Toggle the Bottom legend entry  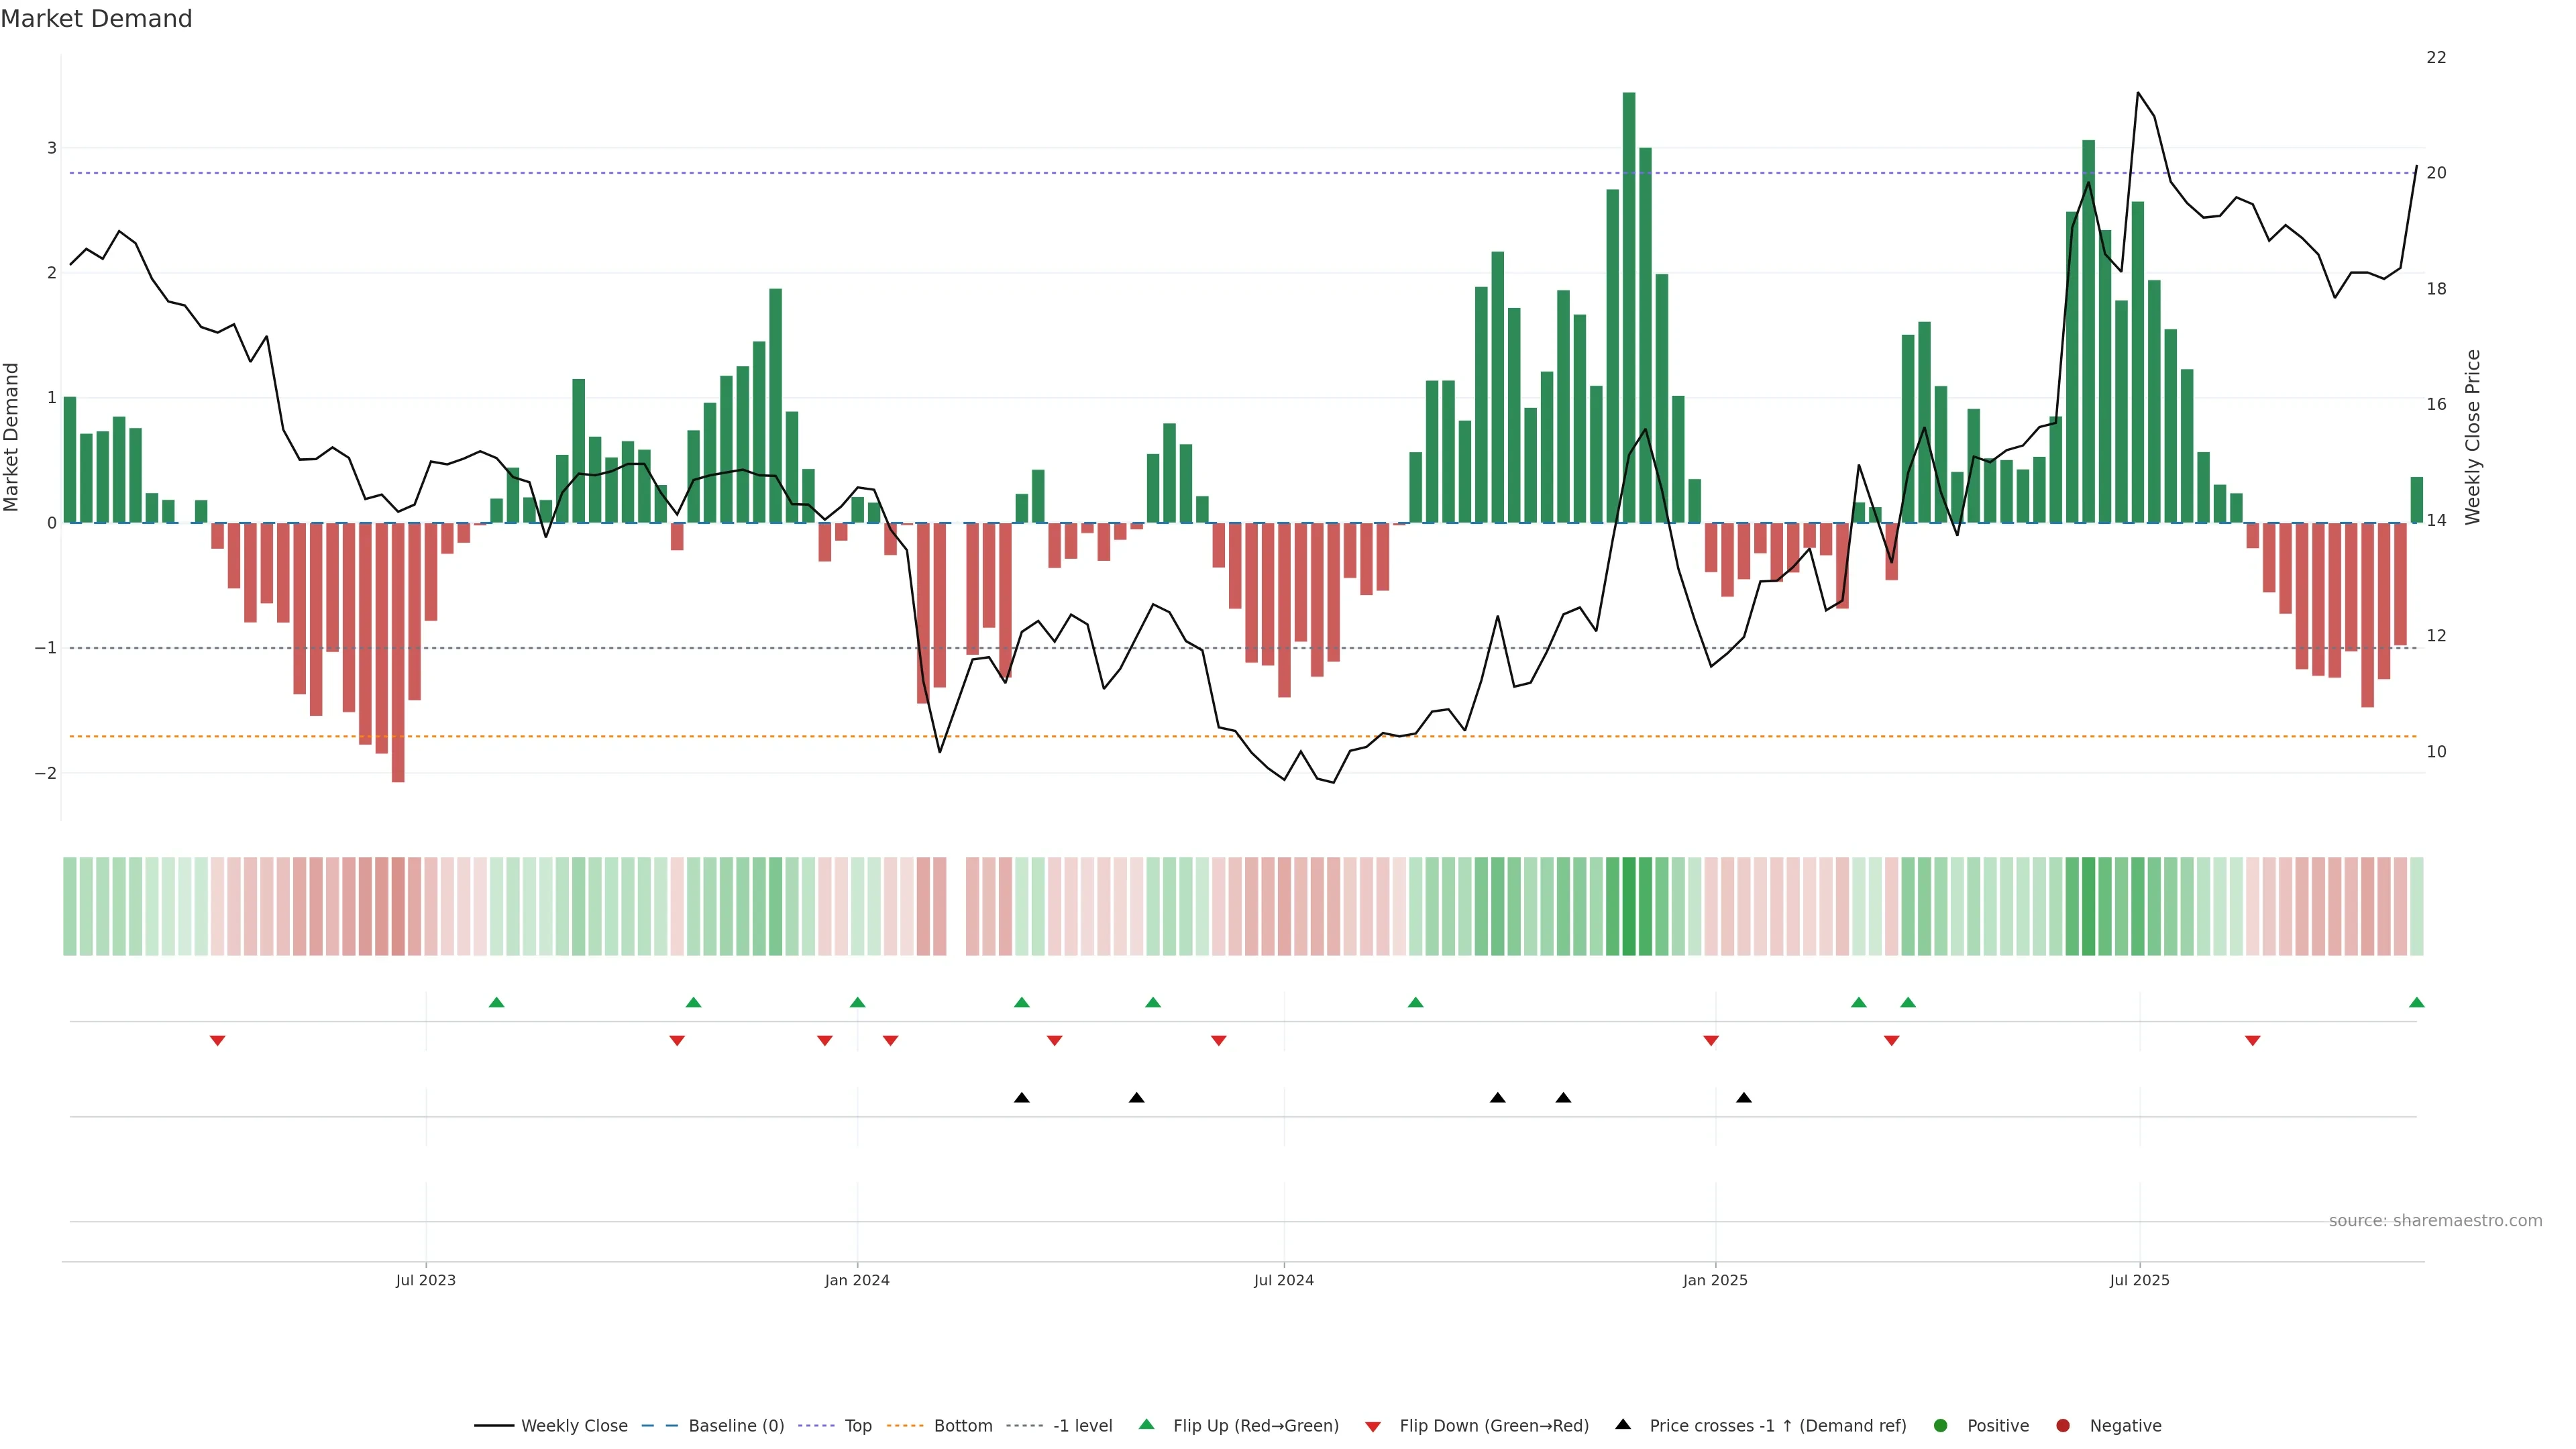click(963, 1425)
